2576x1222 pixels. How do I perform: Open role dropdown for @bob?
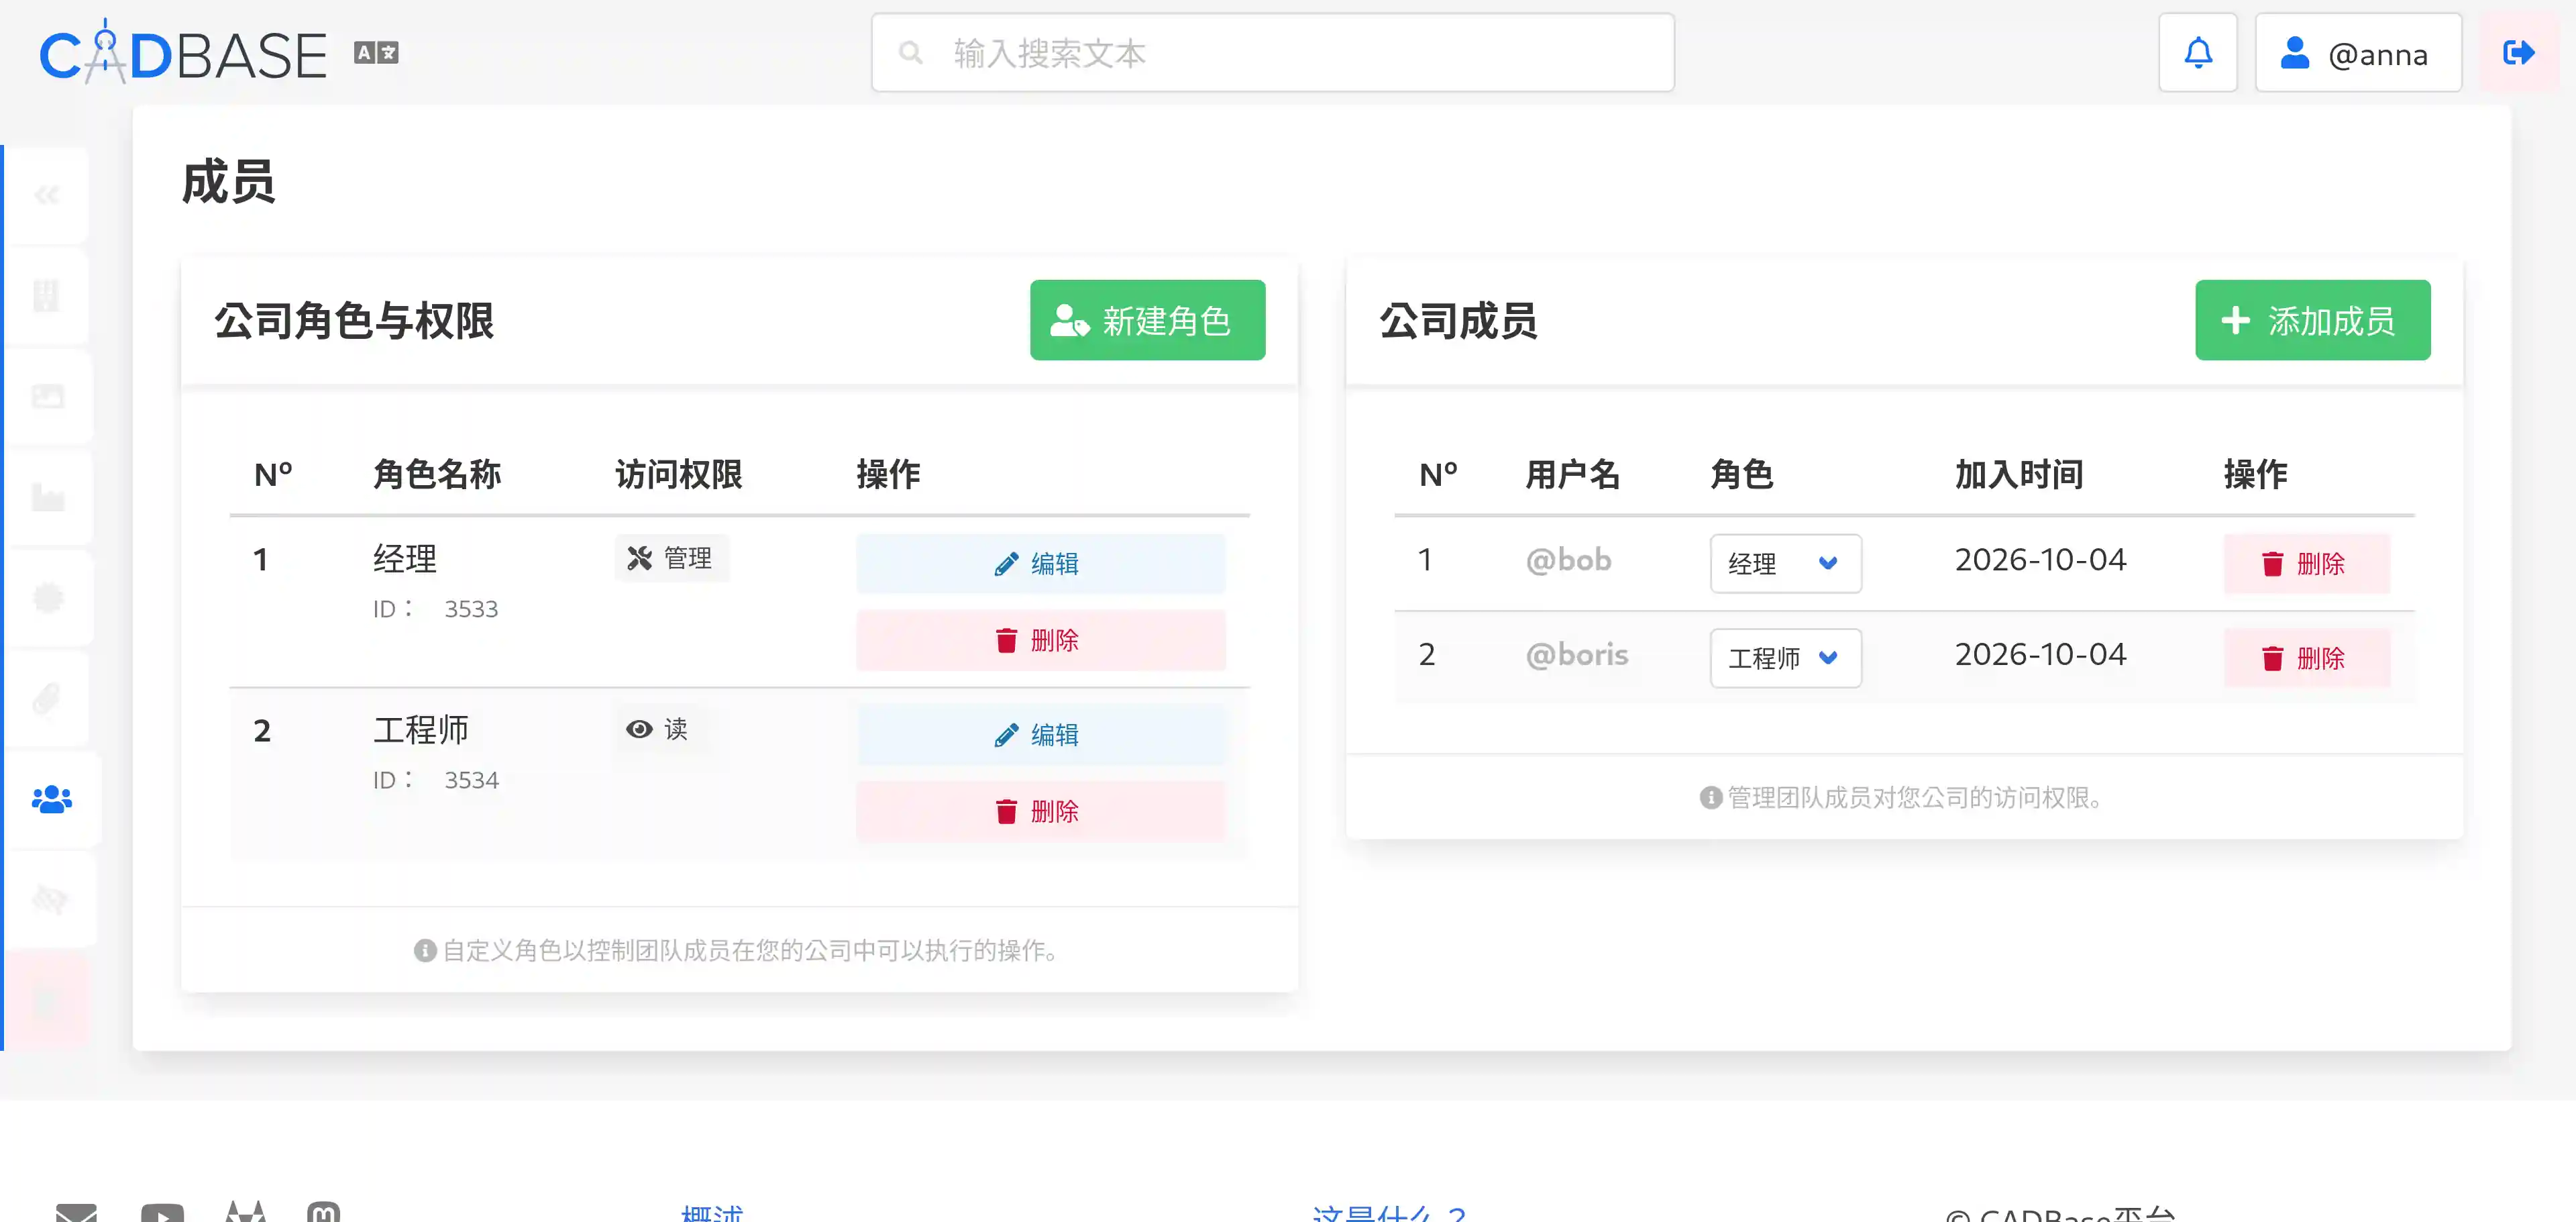coord(1785,564)
